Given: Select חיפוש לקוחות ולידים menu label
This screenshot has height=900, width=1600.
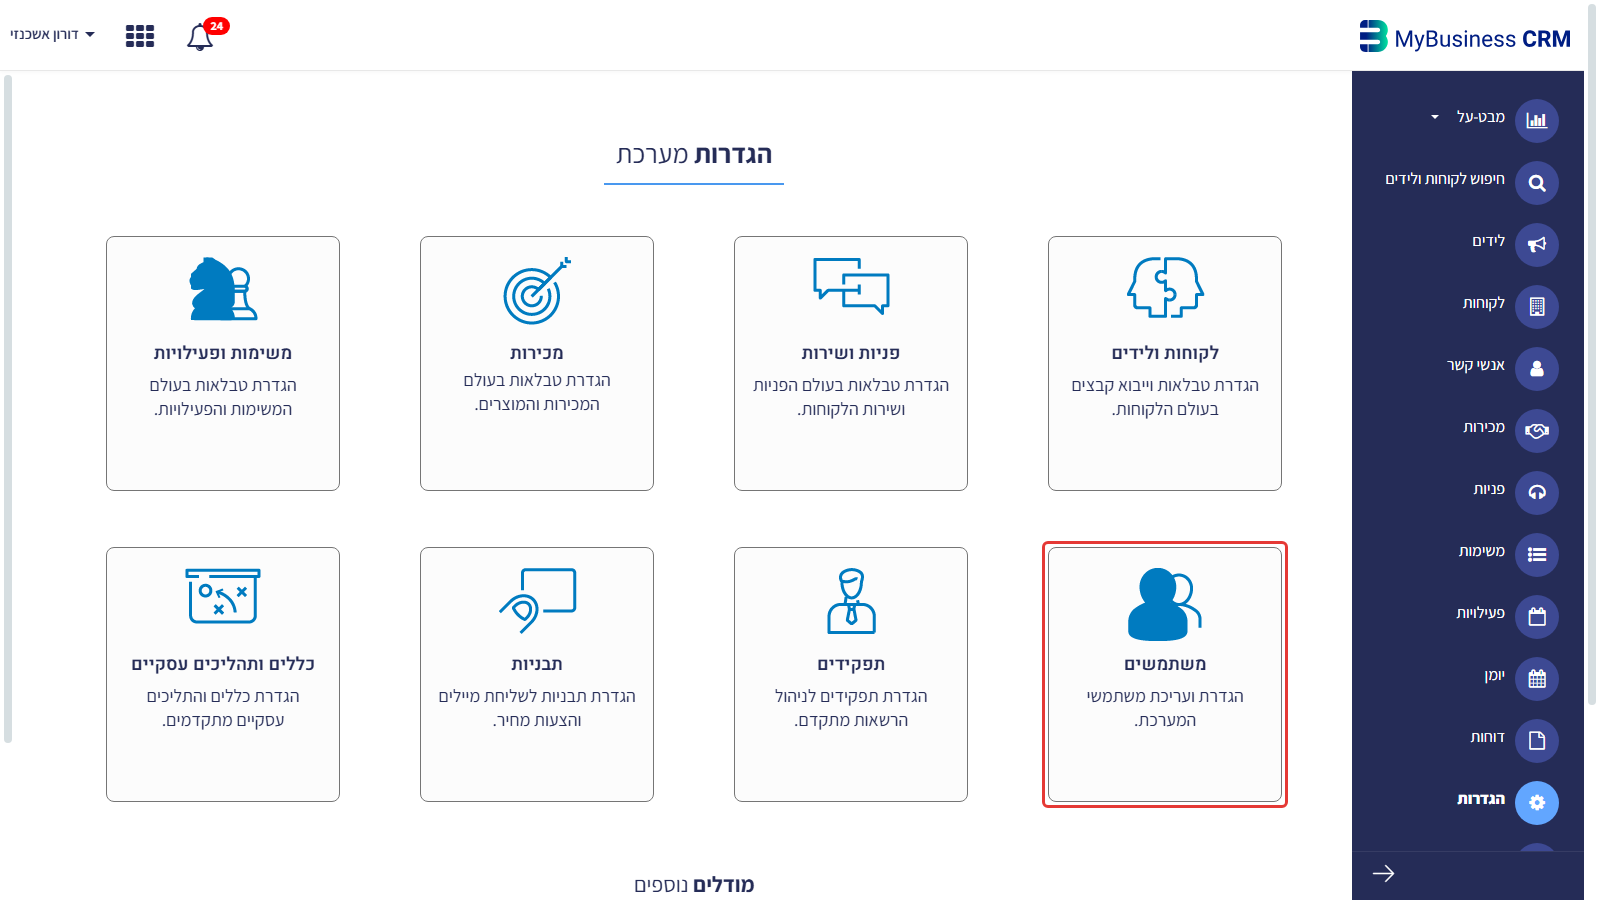Looking at the screenshot, I should click(1445, 179).
